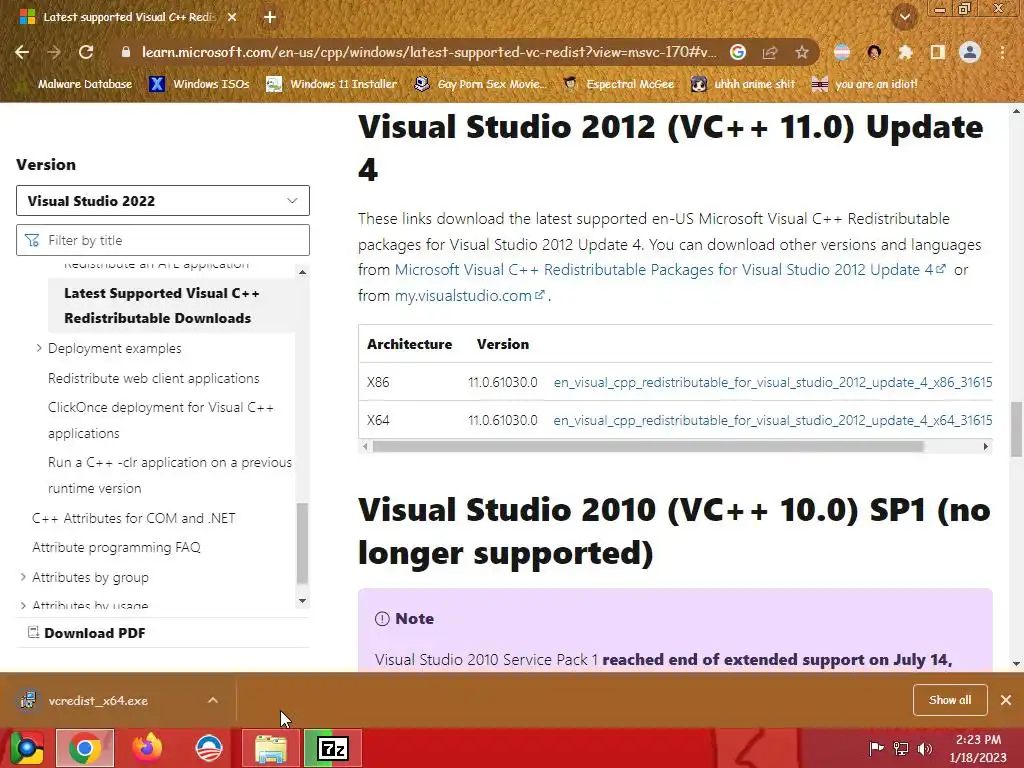Click the table's left scroll arrow
Screen dimensions: 1024x768
tap(365, 447)
